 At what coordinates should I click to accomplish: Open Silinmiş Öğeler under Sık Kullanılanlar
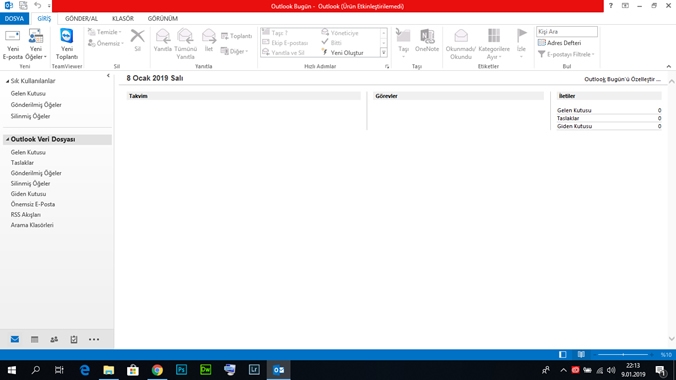click(30, 116)
